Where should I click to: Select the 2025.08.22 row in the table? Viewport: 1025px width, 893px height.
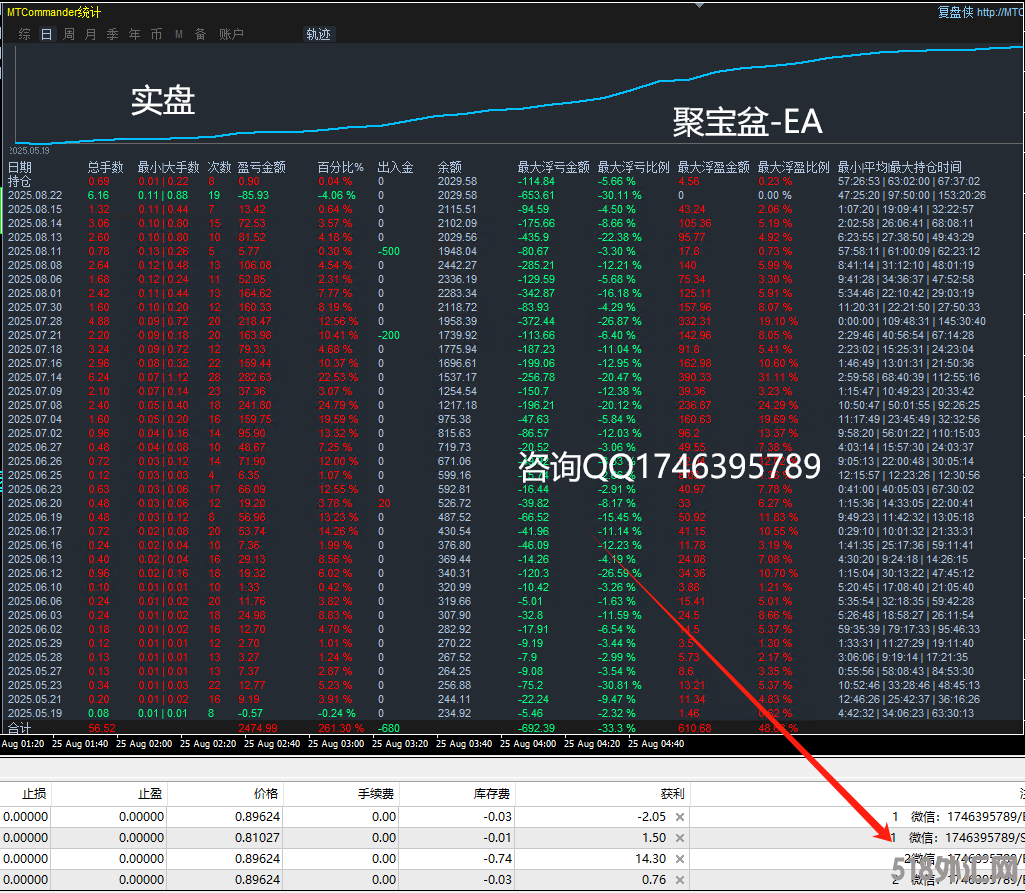point(34,195)
